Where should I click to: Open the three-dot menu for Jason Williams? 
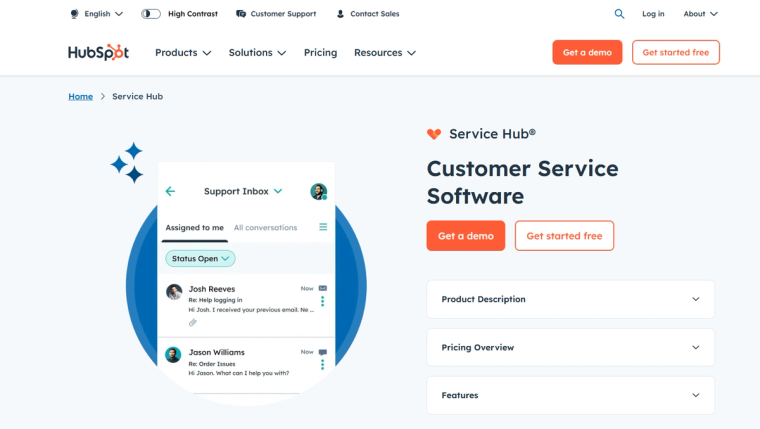tap(322, 365)
